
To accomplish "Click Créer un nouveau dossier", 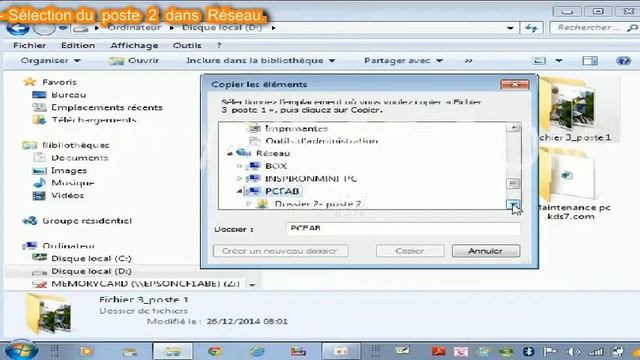I will pyautogui.click(x=281, y=251).
